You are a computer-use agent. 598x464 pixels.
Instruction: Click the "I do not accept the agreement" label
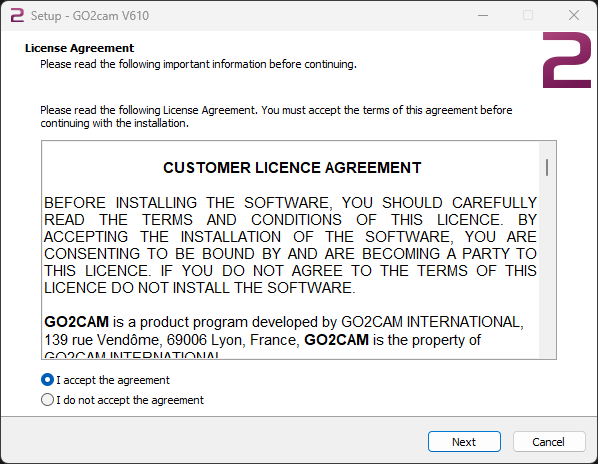[x=130, y=400]
